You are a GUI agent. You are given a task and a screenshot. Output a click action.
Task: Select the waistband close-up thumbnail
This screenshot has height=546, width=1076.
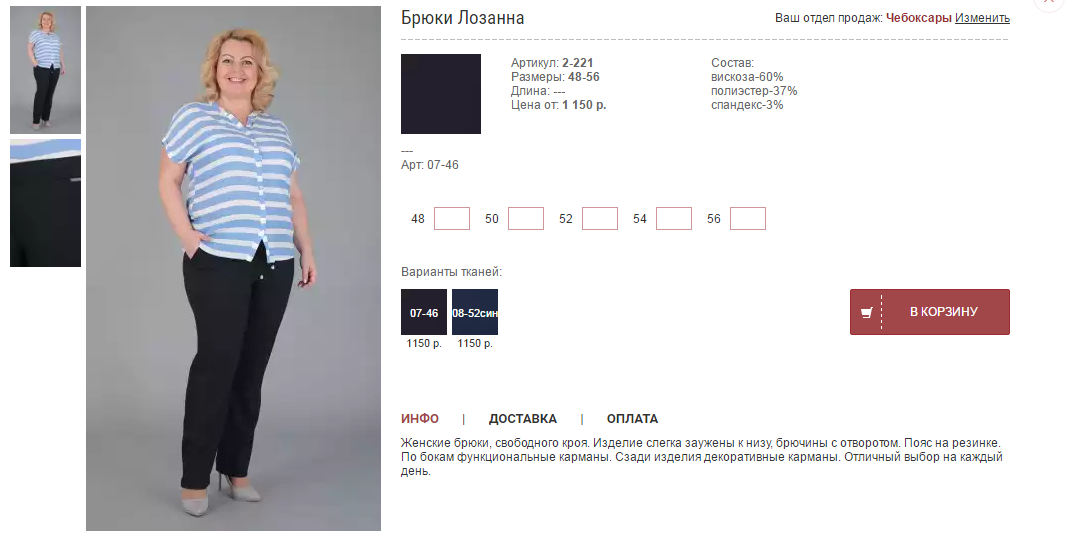(45, 203)
